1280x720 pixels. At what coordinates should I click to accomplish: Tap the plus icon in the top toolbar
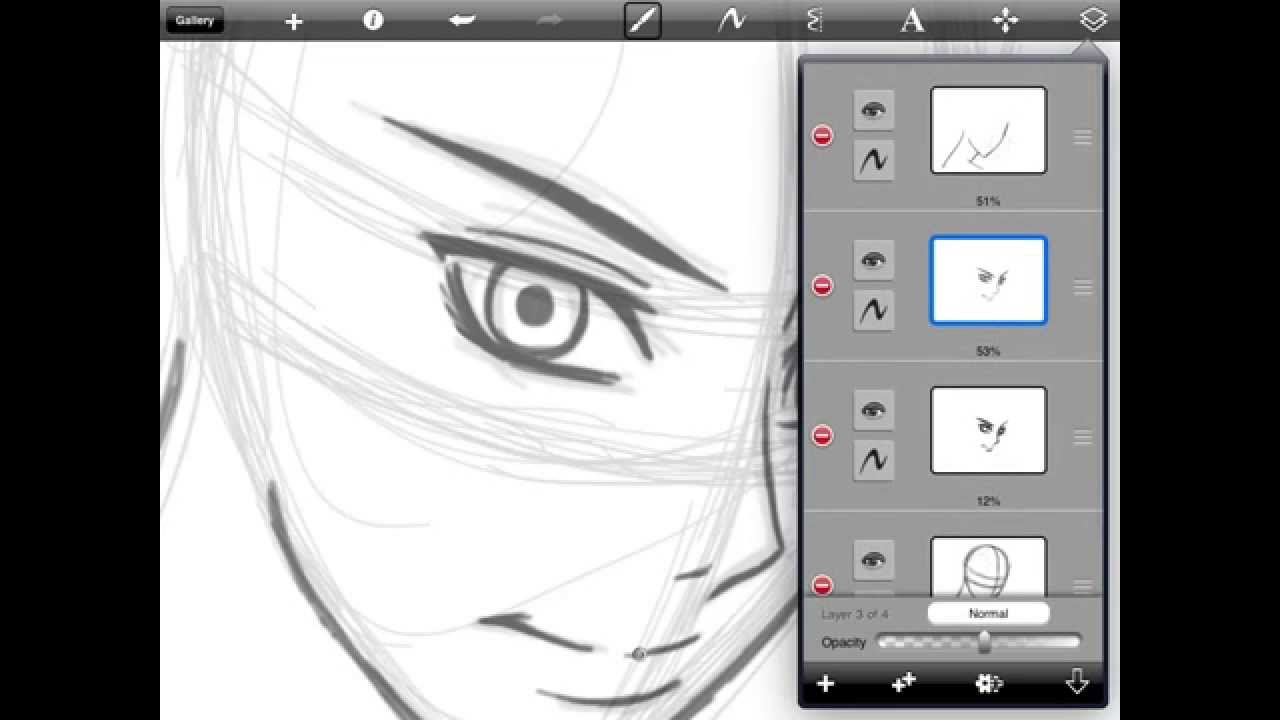293,21
